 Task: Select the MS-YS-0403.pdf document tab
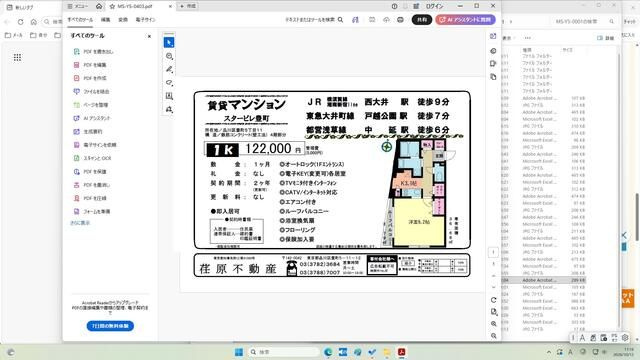[135, 7]
